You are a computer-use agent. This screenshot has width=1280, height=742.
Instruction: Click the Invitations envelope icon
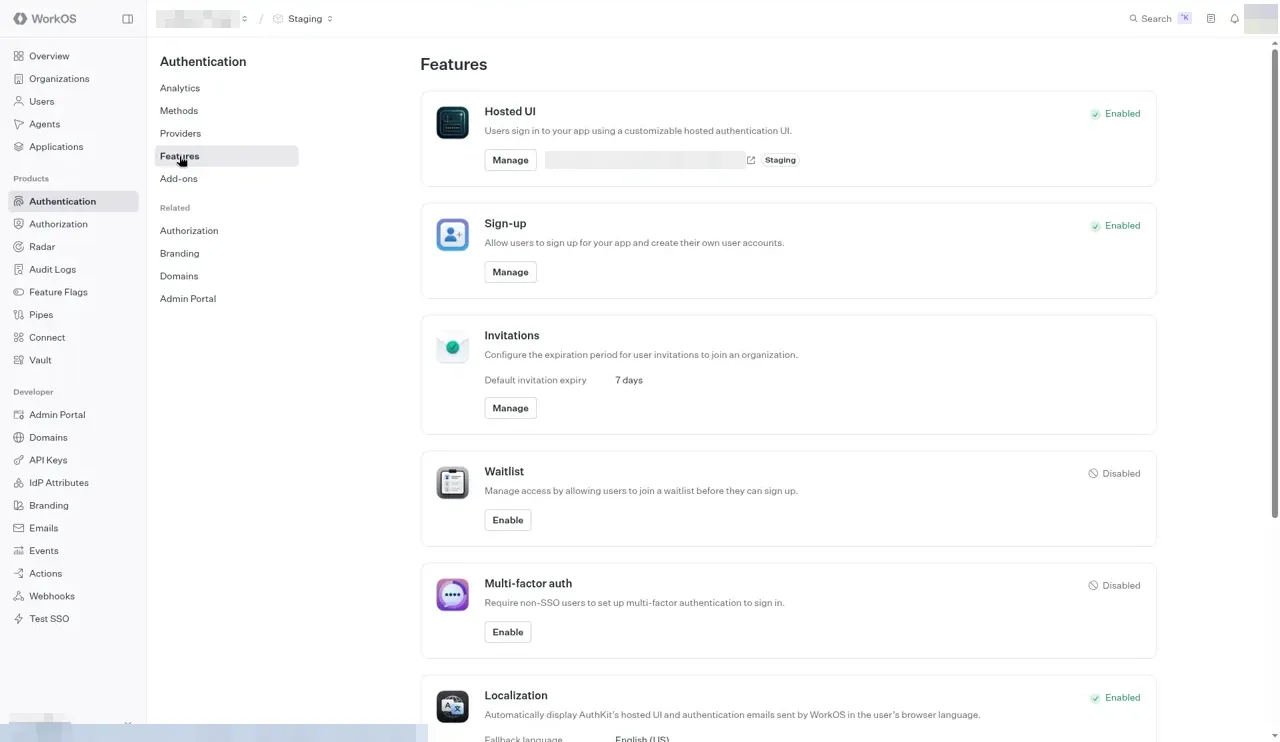[452, 347]
